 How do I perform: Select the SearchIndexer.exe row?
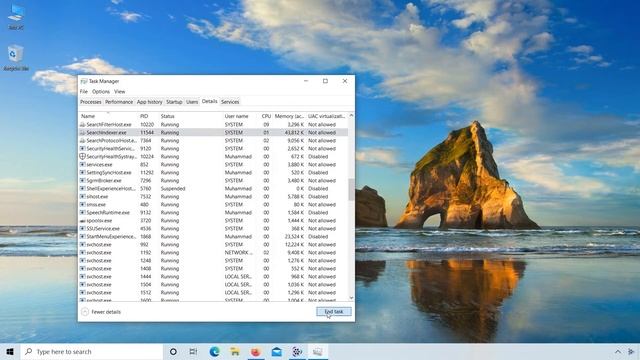pos(213,133)
